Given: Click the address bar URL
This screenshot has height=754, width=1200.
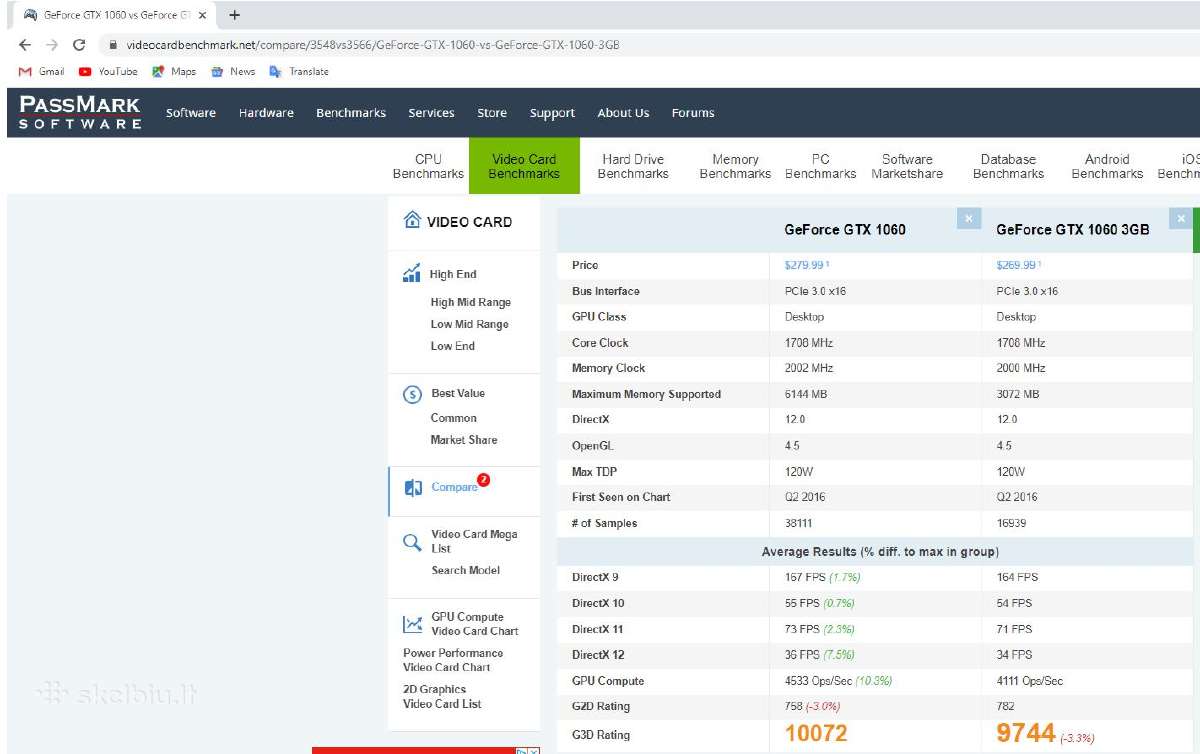Looking at the screenshot, I should 373,45.
